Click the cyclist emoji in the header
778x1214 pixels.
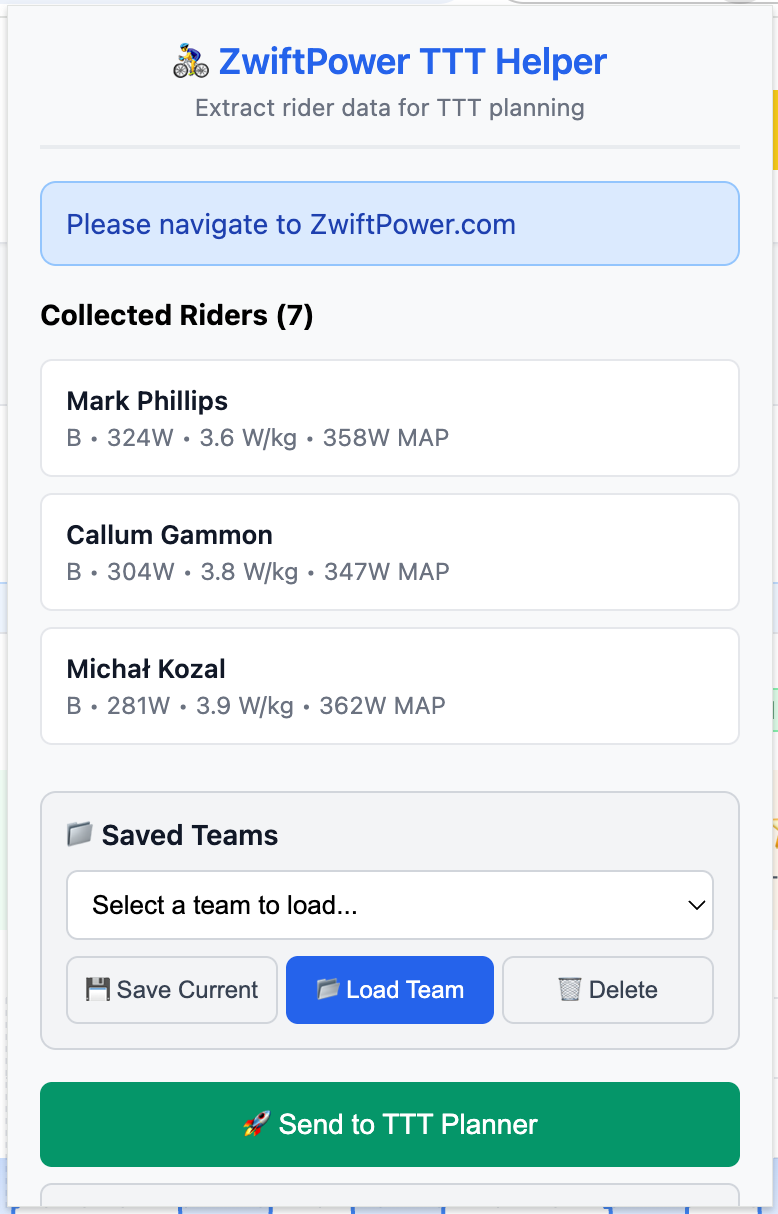point(190,60)
